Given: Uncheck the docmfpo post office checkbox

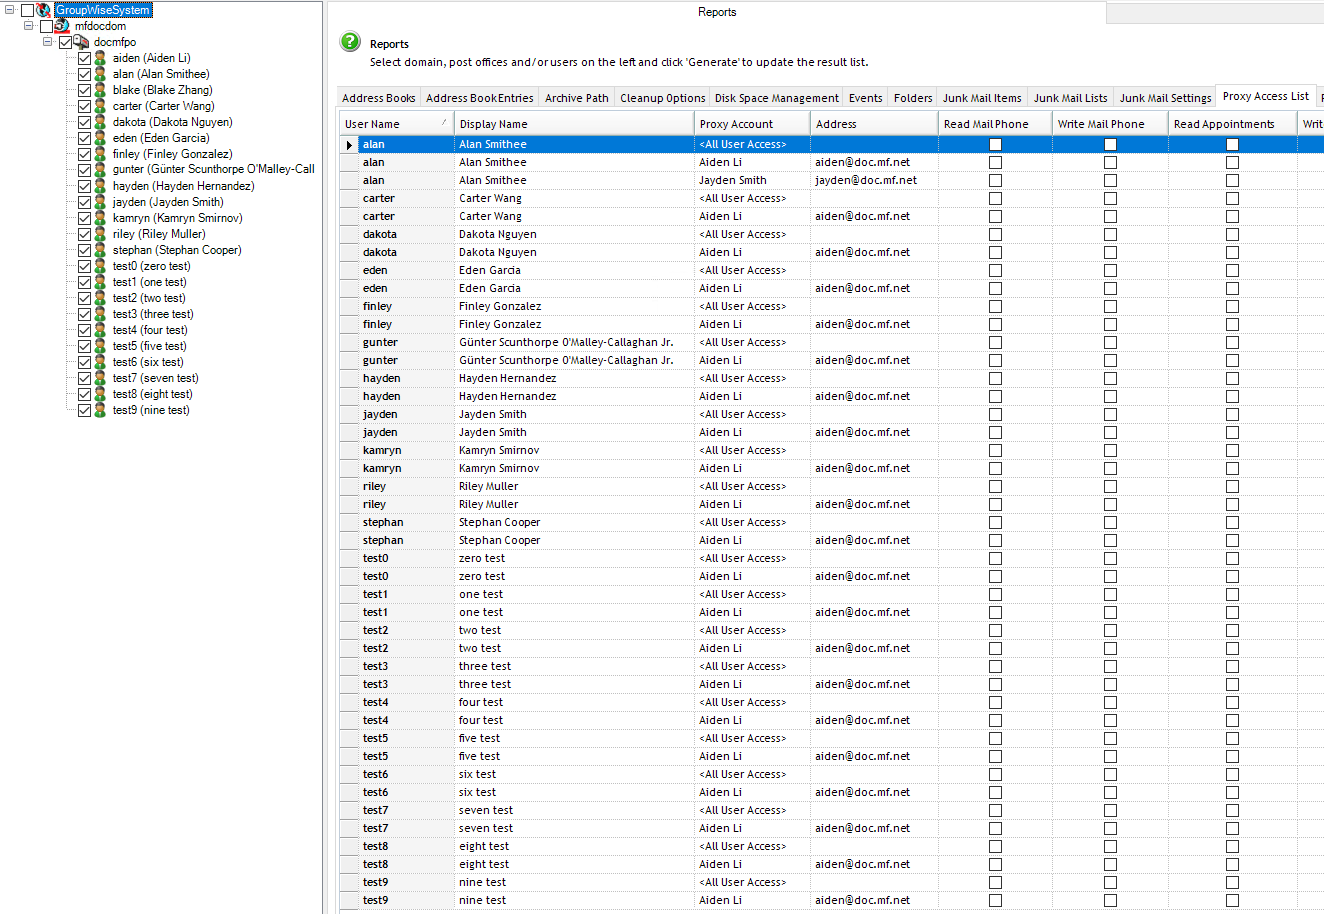Looking at the screenshot, I should pyautogui.click(x=65, y=42).
